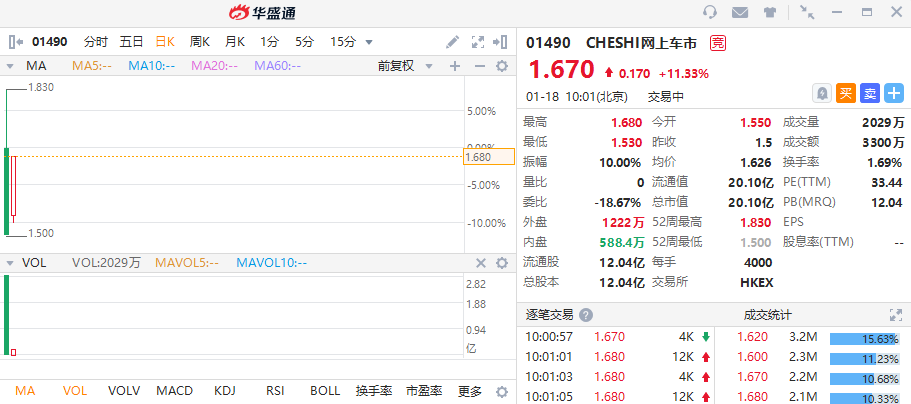Click the red daily candlestick

pos(13,187)
